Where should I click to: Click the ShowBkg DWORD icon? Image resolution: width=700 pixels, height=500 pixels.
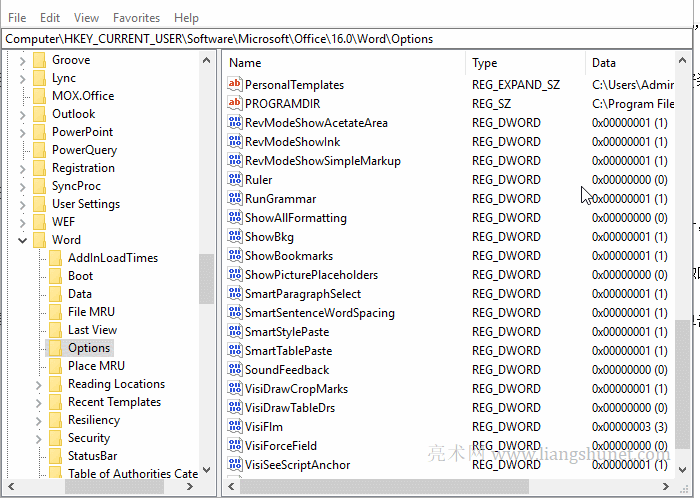pos(235,236)
